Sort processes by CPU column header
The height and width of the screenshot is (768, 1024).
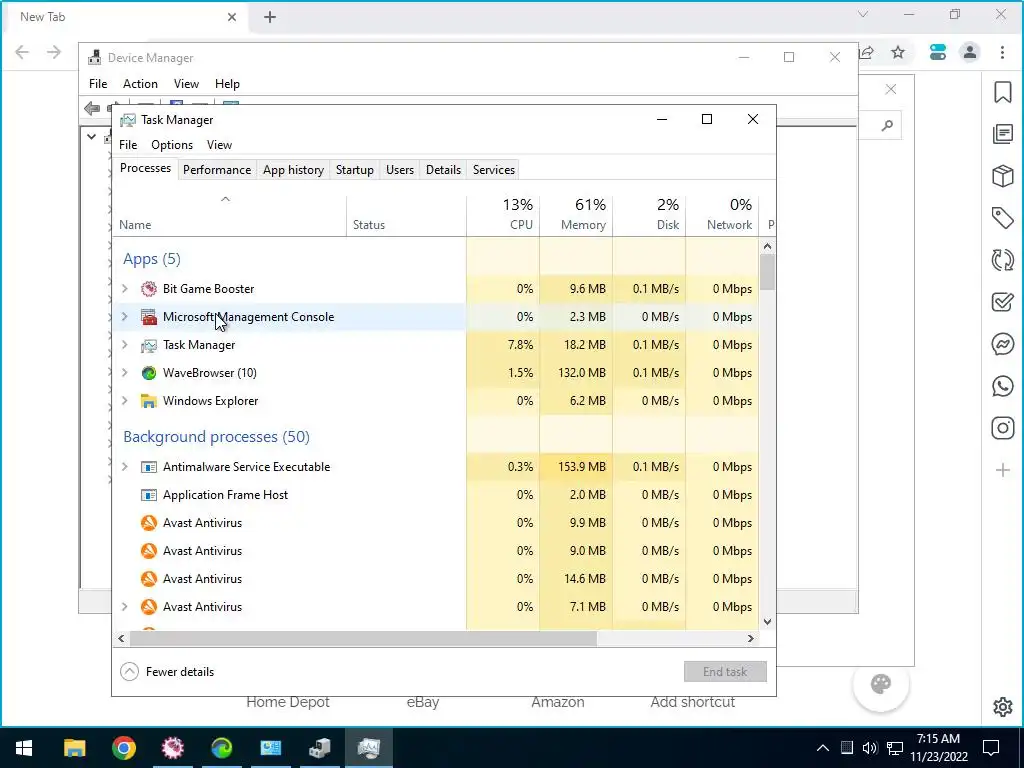point(503,215)
